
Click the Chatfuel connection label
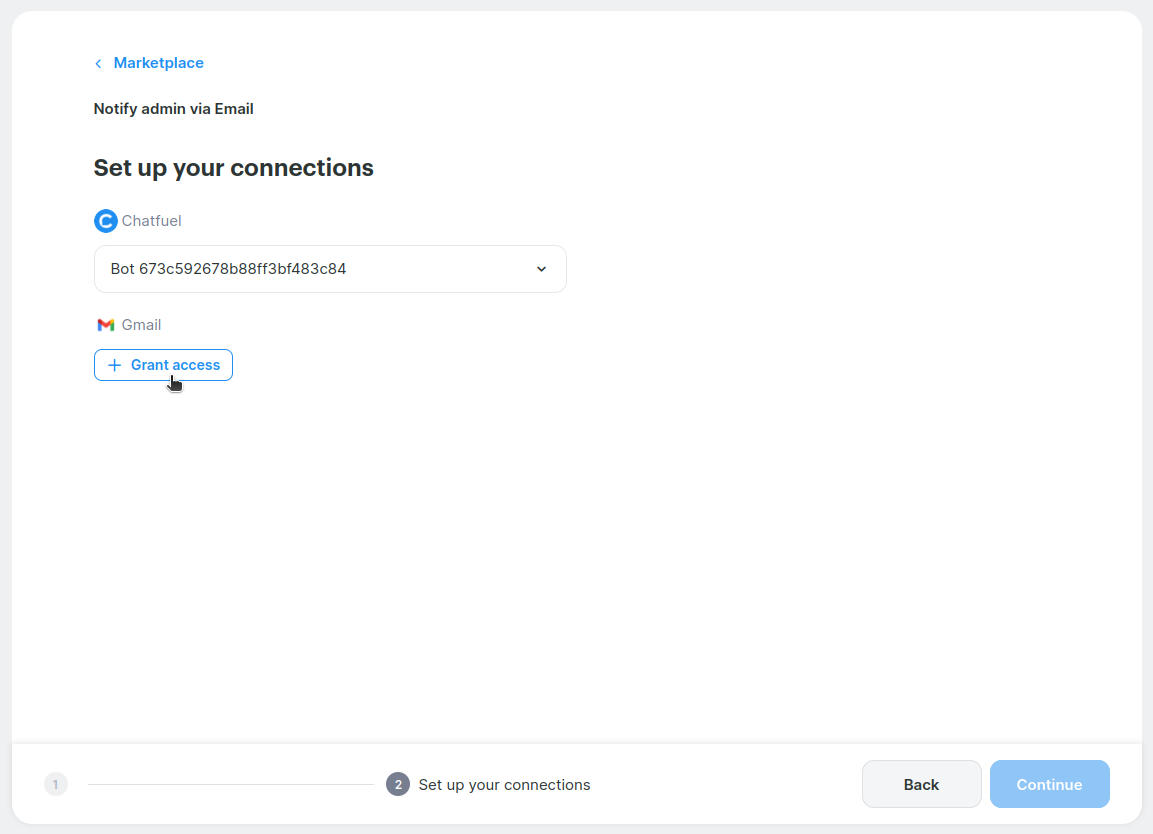151,221
